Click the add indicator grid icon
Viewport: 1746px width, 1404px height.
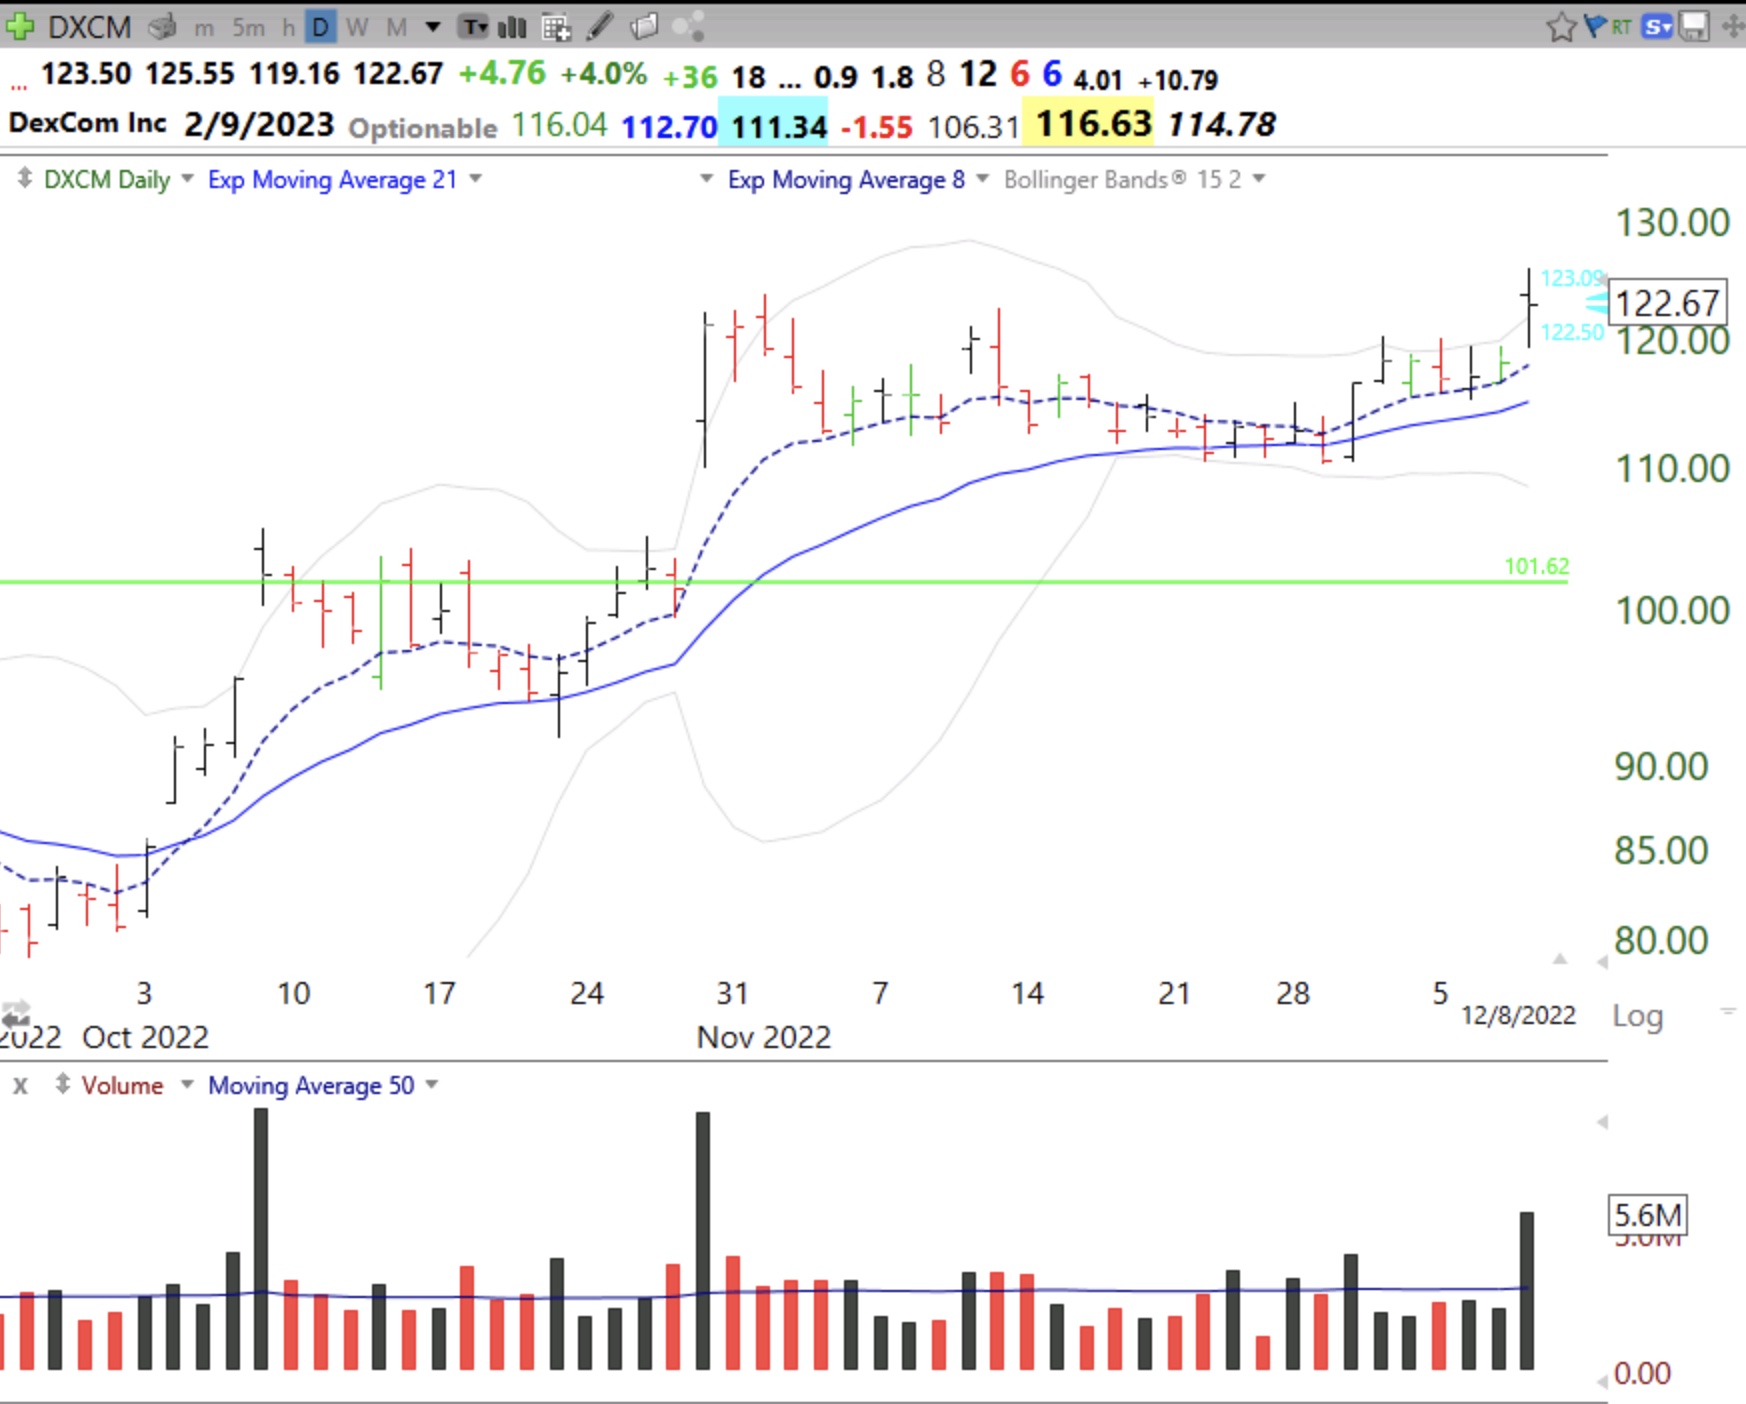point(556,27)
